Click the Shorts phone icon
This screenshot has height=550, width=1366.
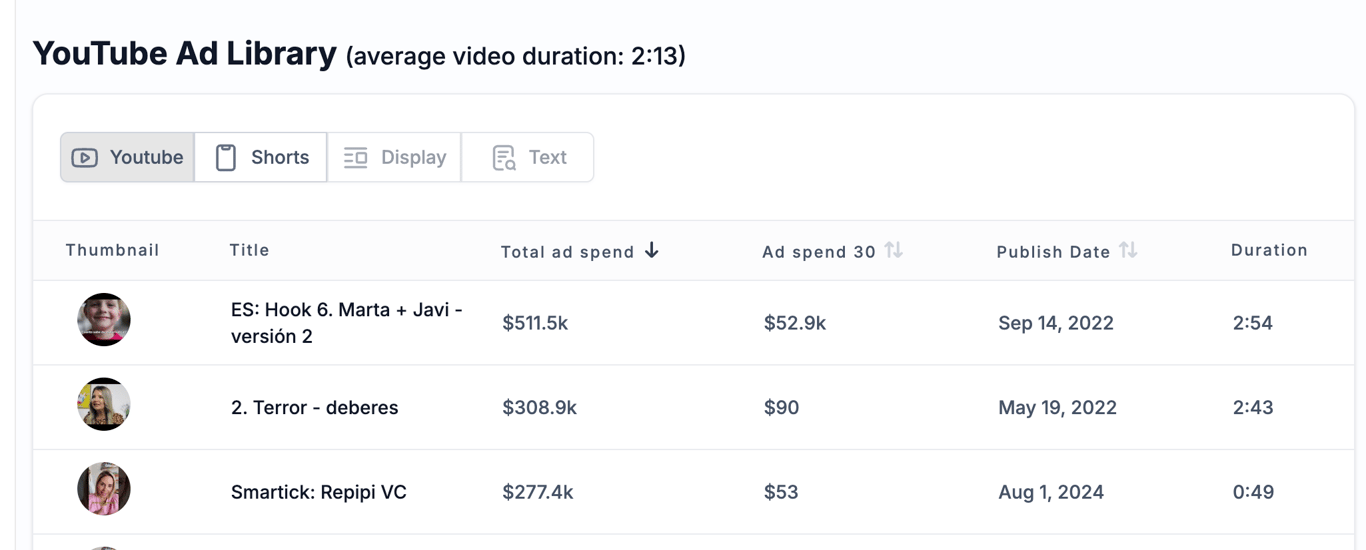[x=226, y=158]
